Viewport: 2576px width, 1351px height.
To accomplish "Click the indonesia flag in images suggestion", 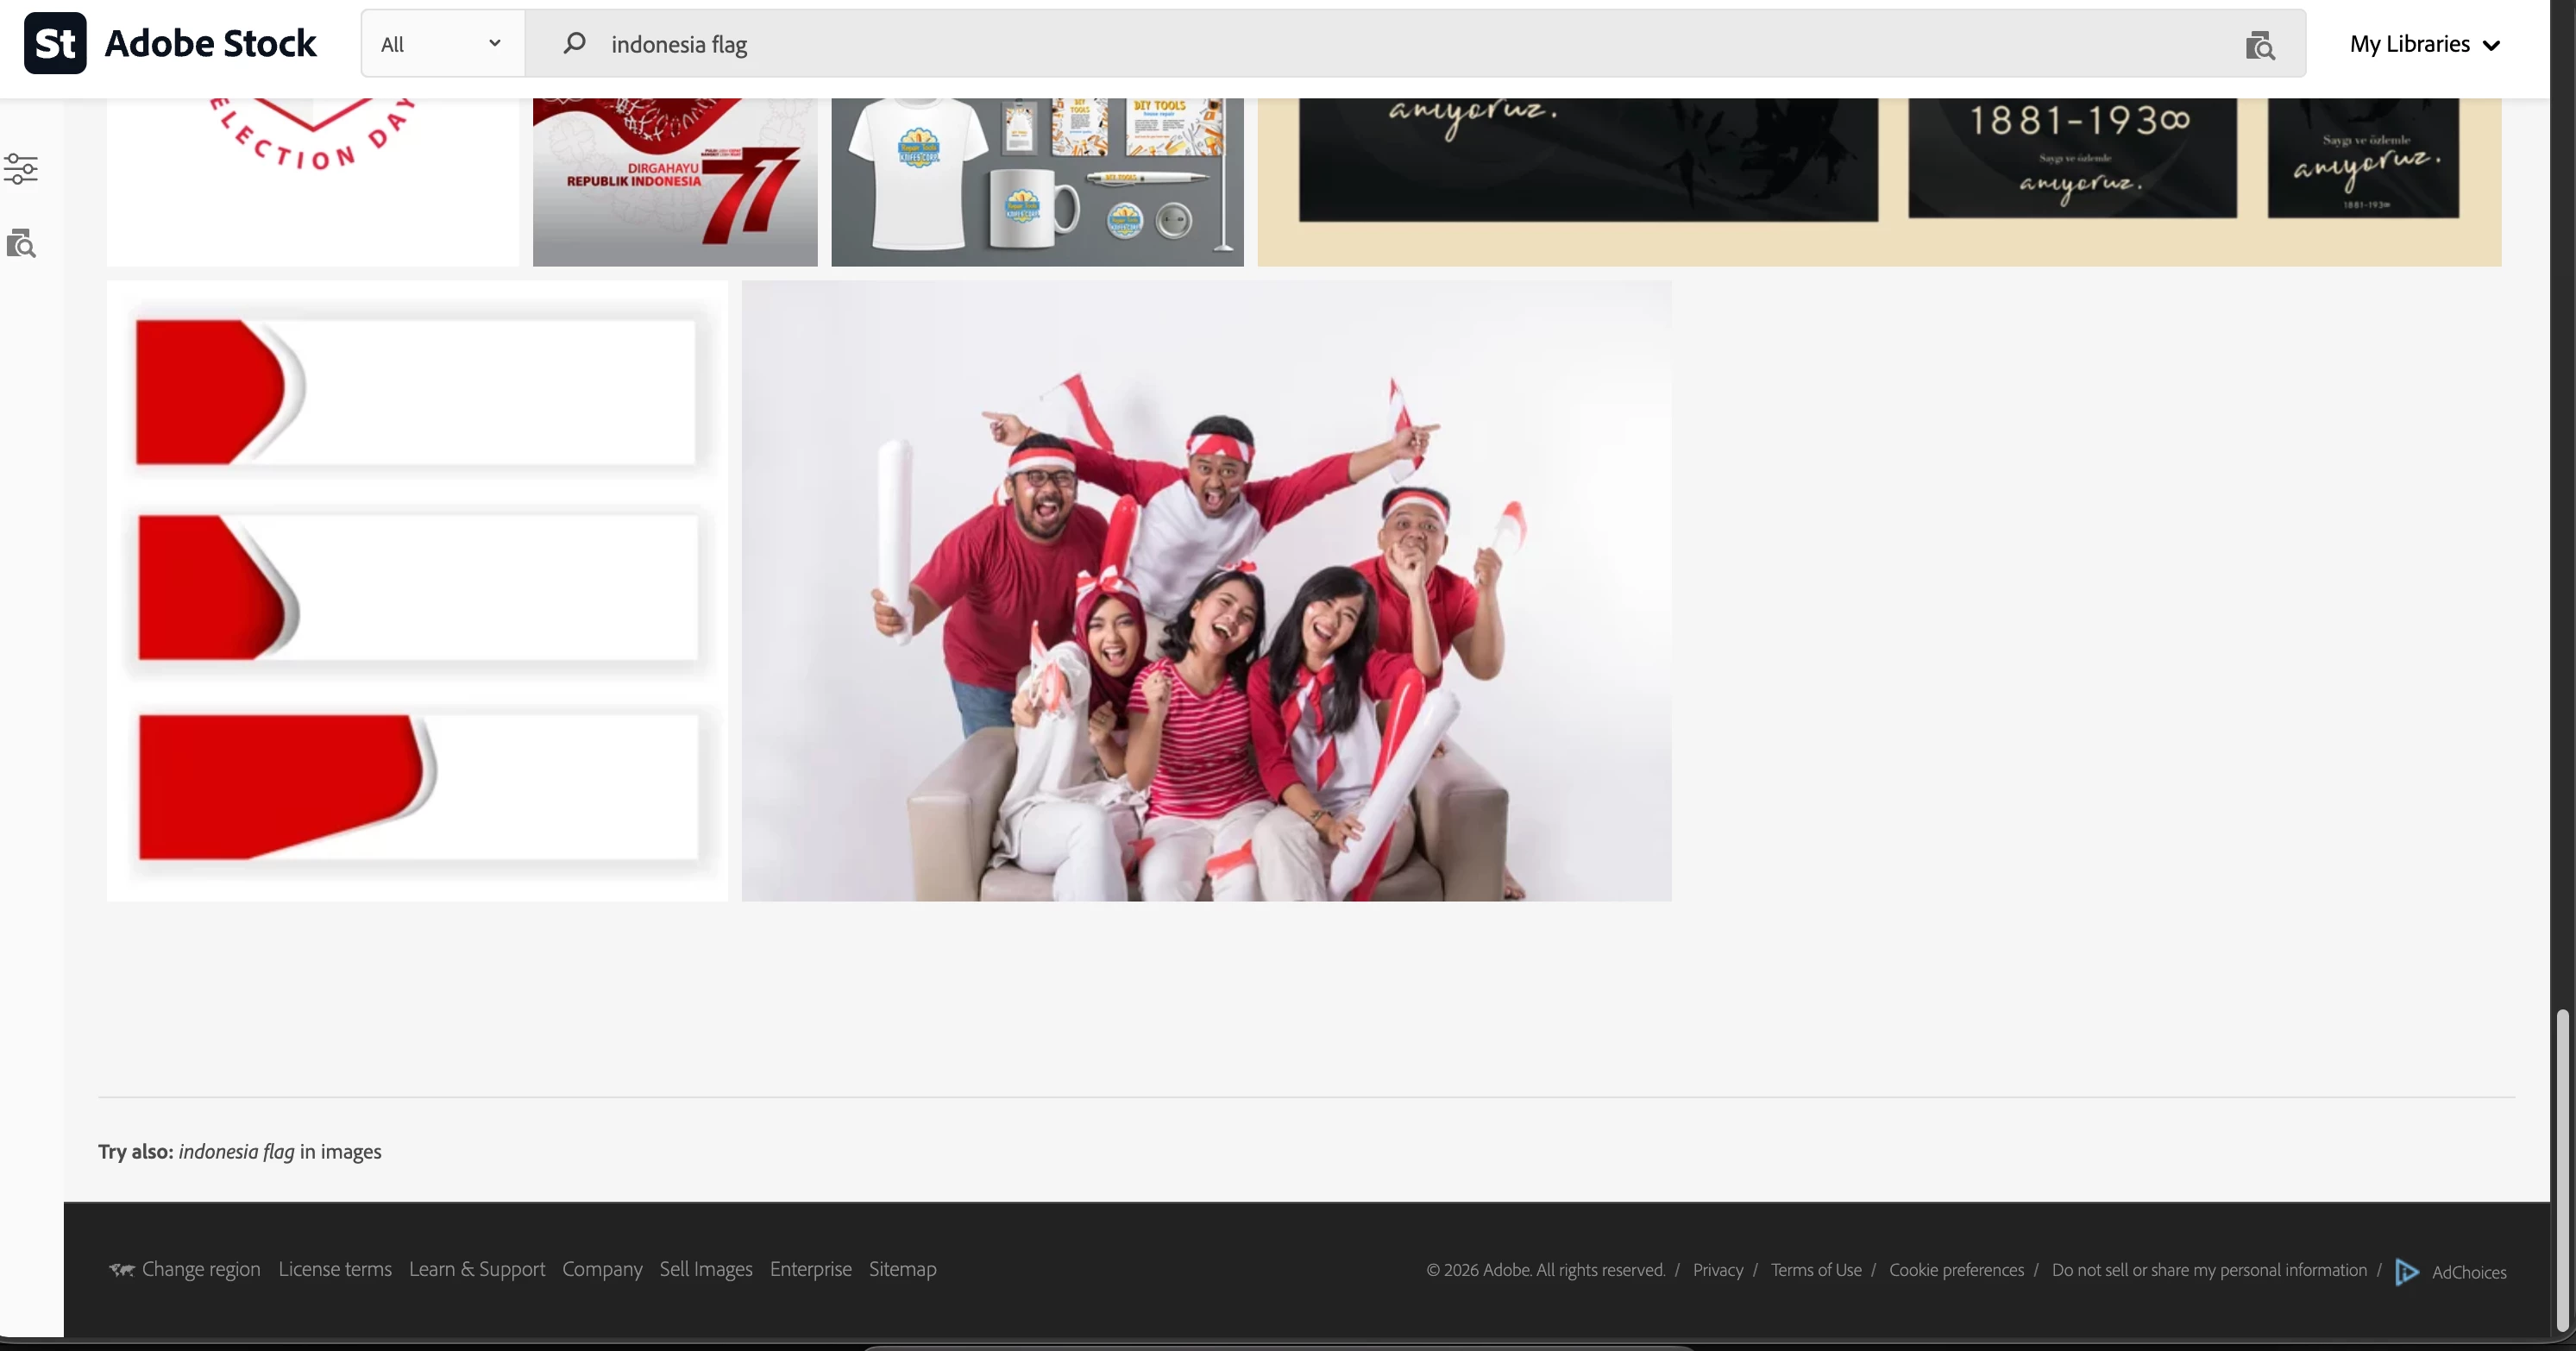I will click(237, 1151).
